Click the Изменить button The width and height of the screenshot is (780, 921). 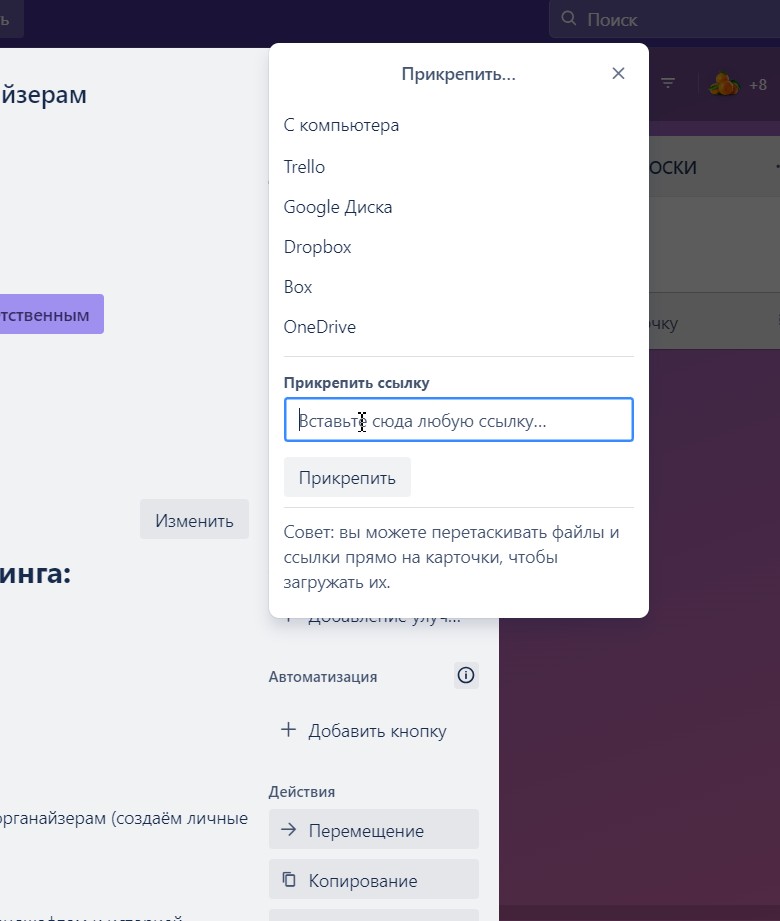[194, 519]
